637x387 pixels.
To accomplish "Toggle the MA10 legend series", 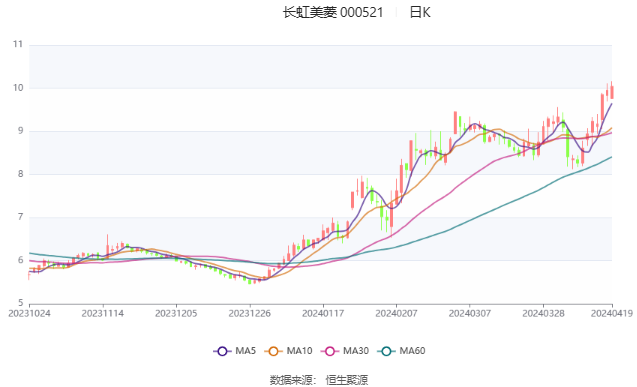I will click(x=288, y=351).
